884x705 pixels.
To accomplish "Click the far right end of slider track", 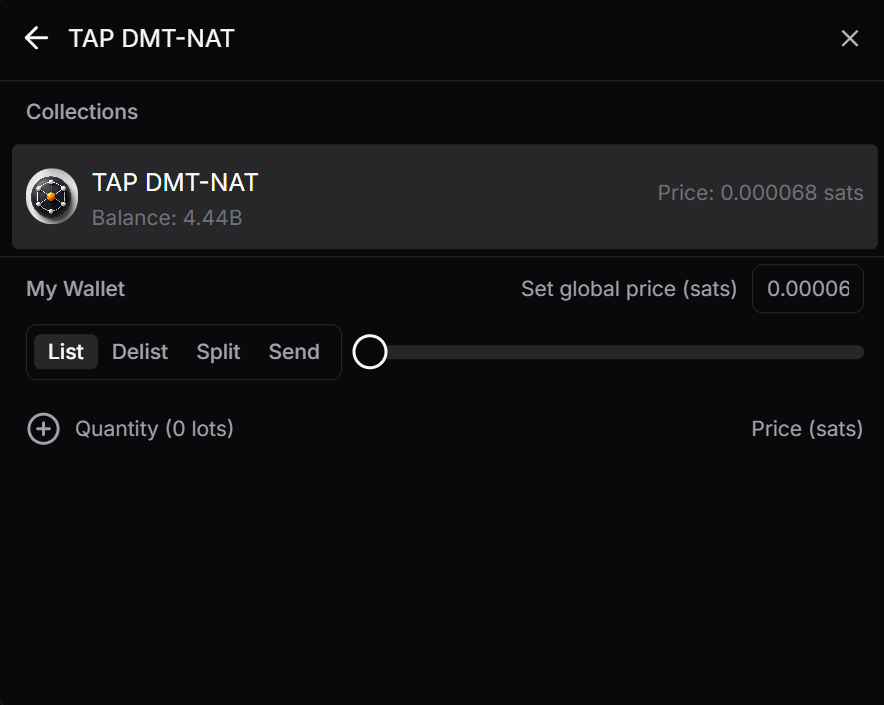I will point(858,352).
